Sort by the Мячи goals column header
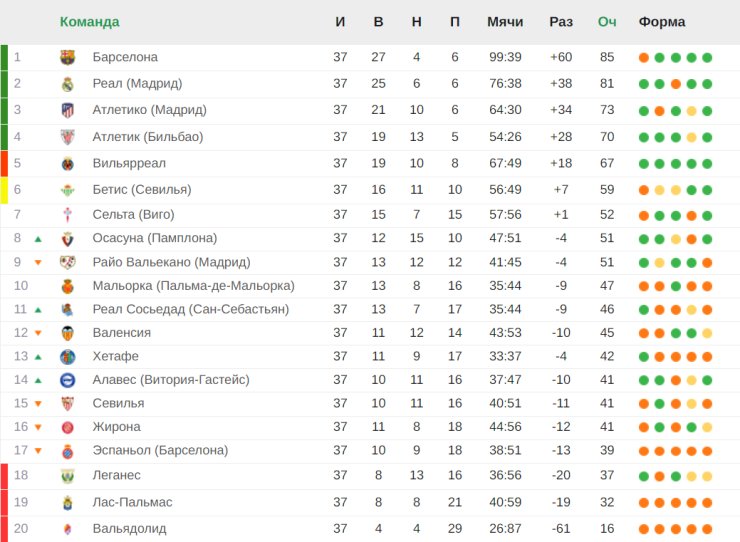 [505, 22]
